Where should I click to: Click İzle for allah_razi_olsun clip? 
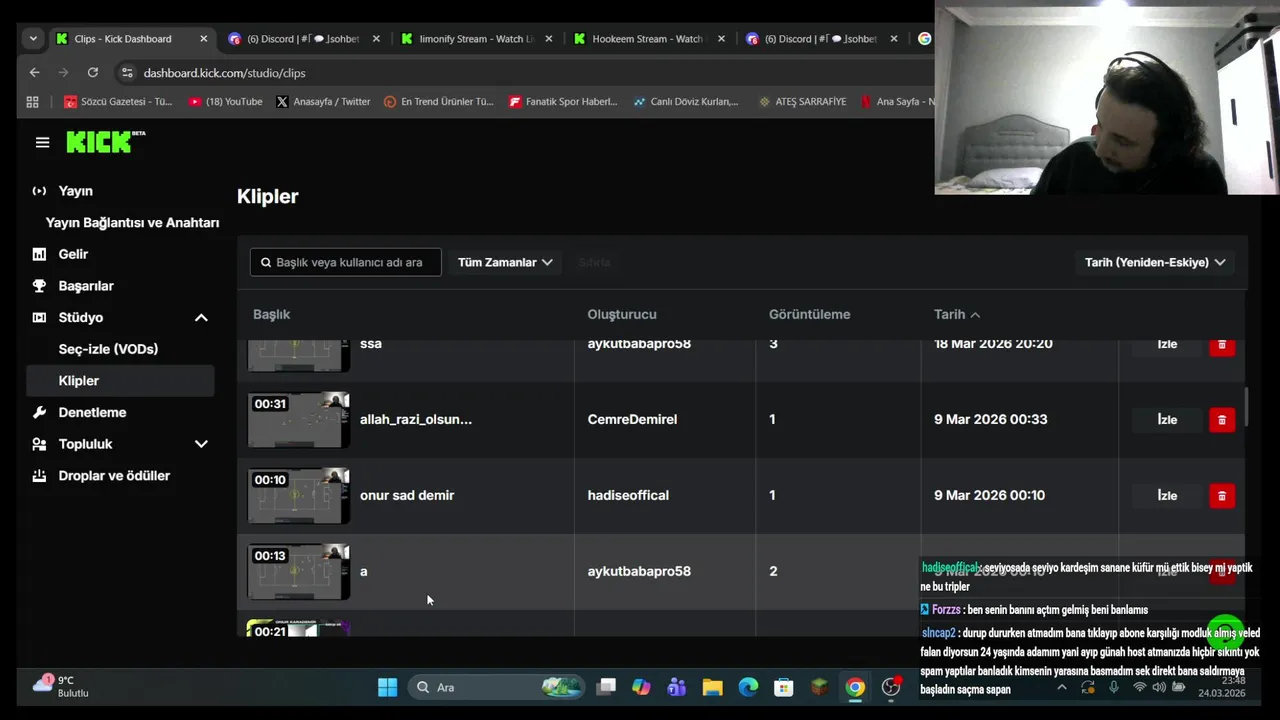[x=1167, y=420]
